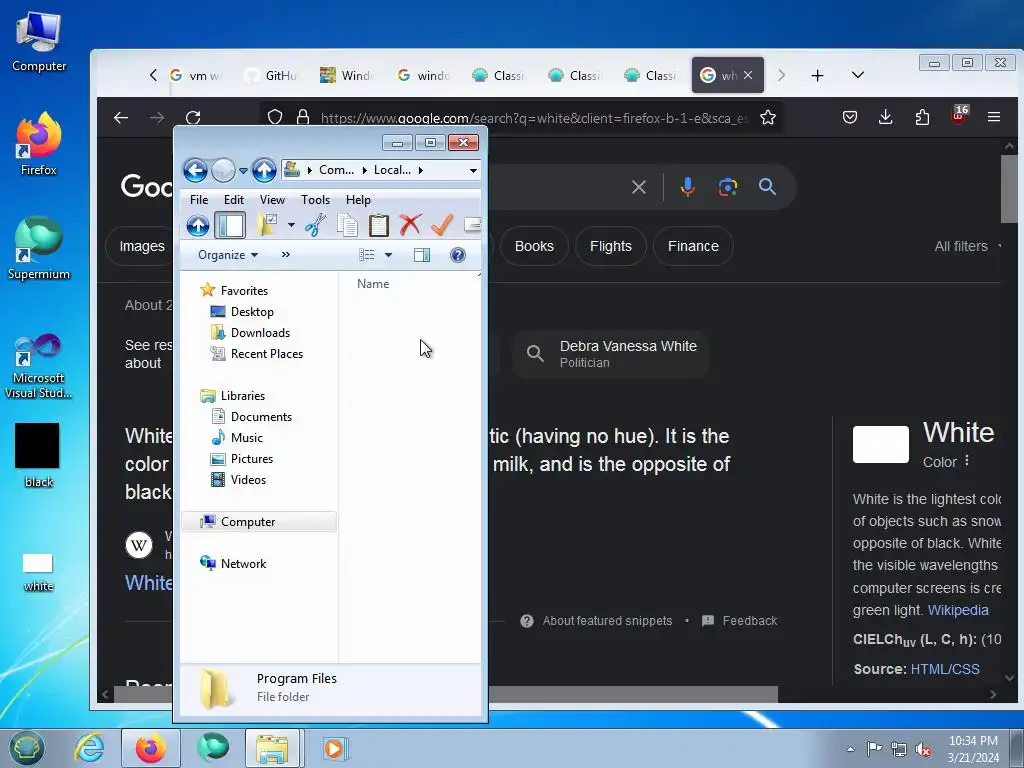Open dropdown arrow beside folder options icon

pyautogui.click(x=291, y=225)
